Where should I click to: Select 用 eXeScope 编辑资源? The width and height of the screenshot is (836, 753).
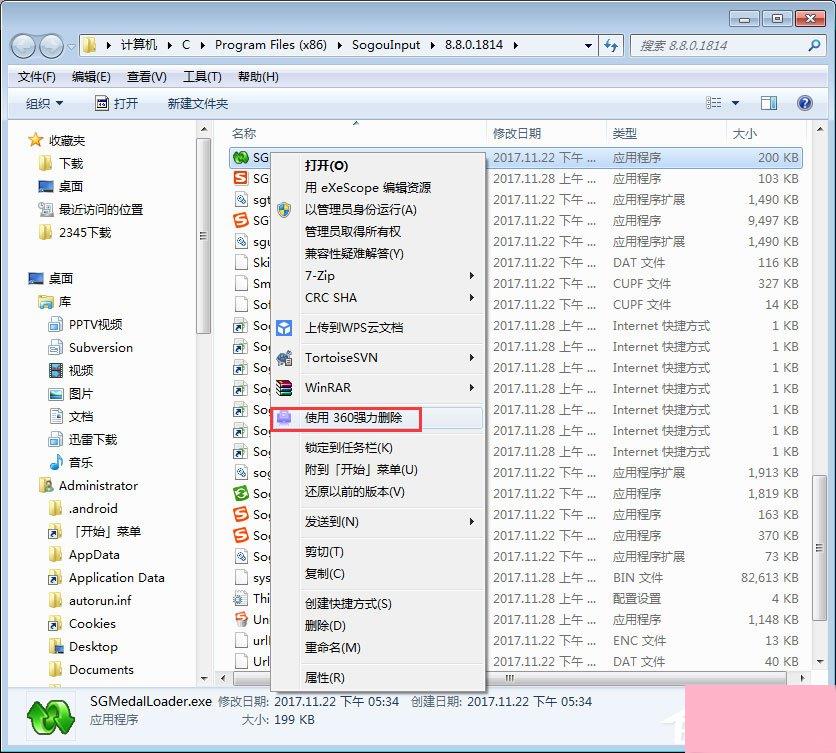click(x=368, y=188)
